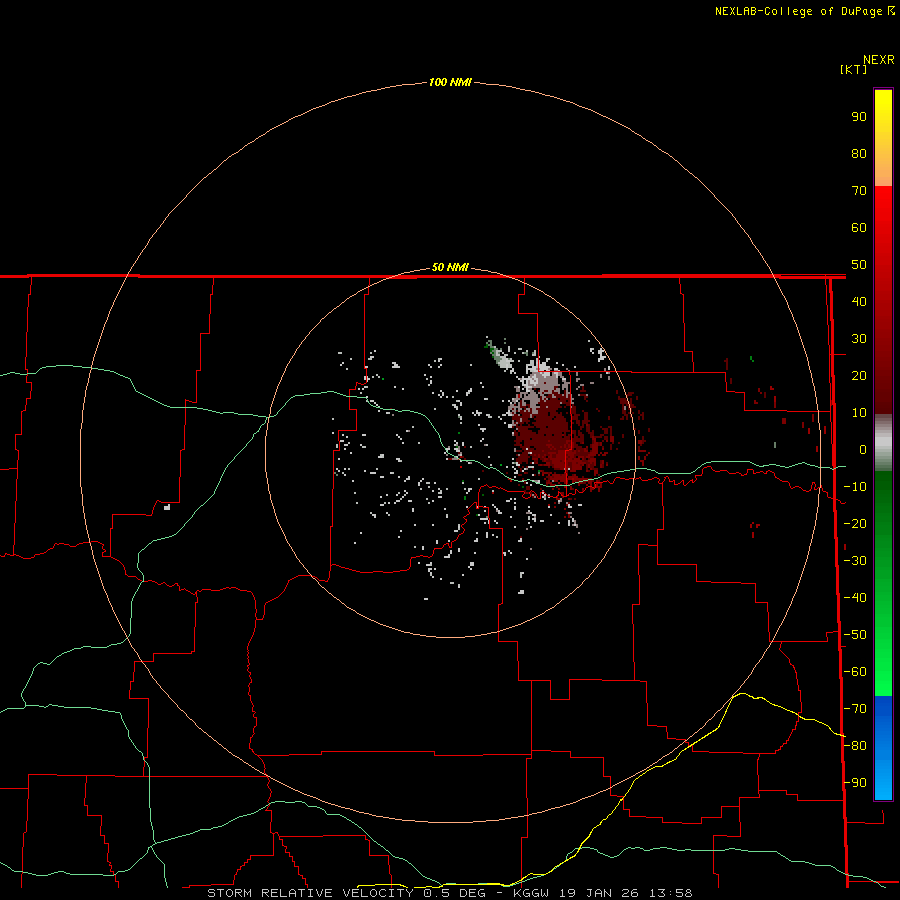Click the -50 value on velocity scale
Screen dimensions: 900x900
[855, 635]
